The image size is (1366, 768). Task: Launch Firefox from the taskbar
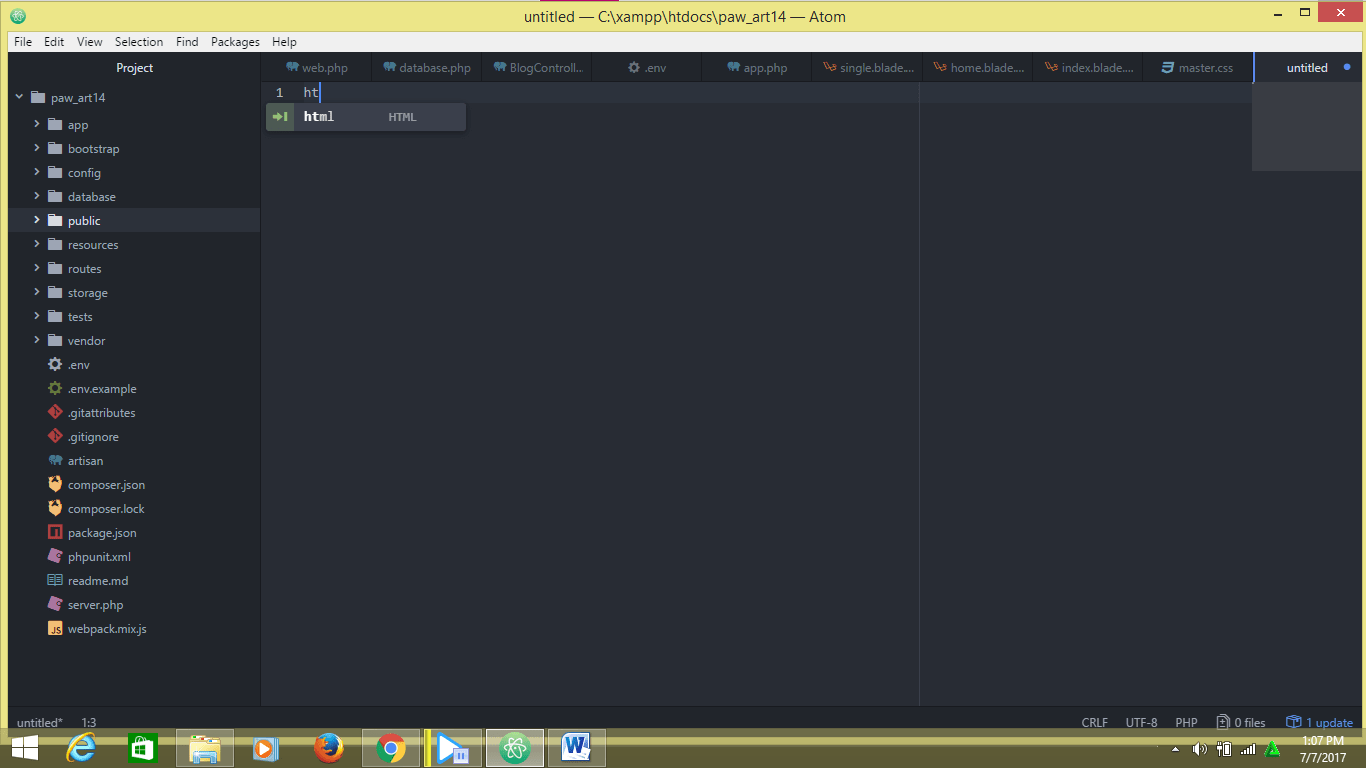(328, 747)
